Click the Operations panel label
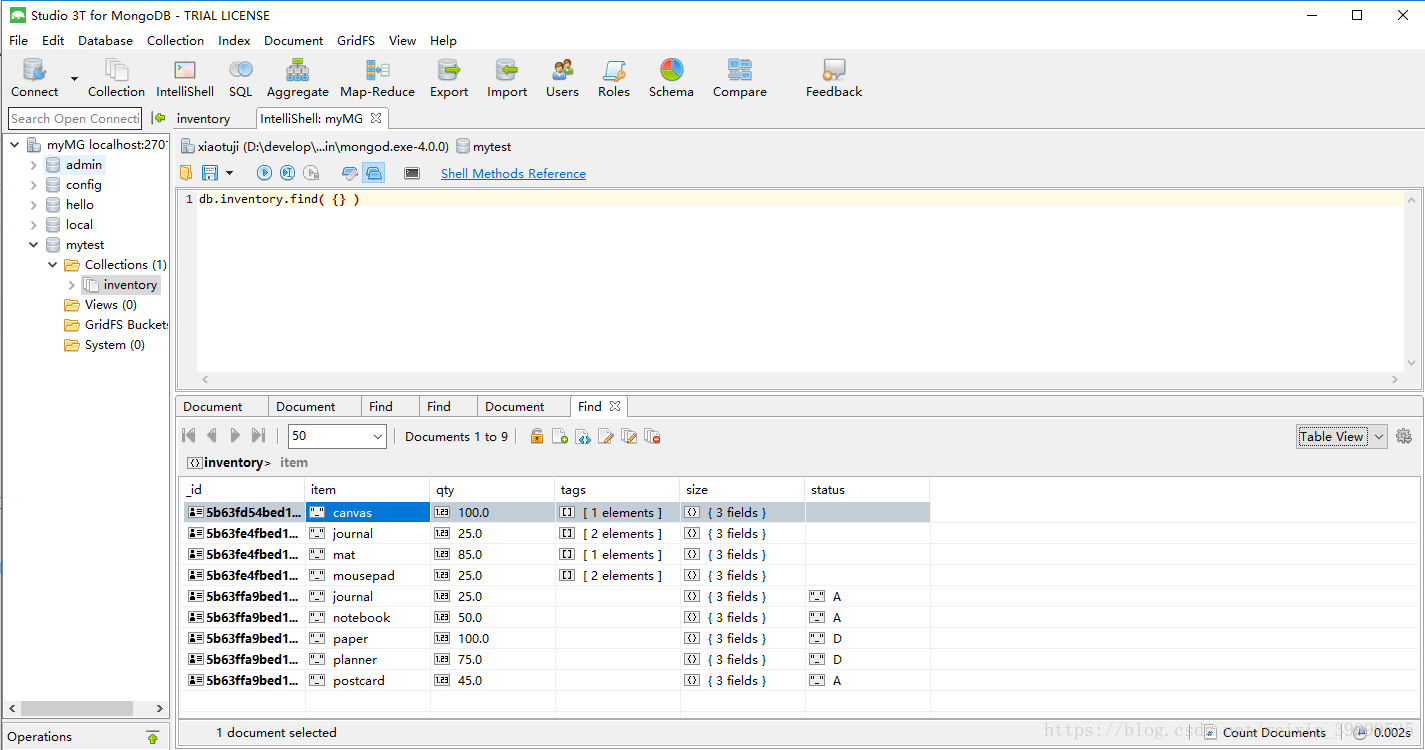Image resolution: width=1425 pixels, height=750 pixels. click(x=40, y=737)
